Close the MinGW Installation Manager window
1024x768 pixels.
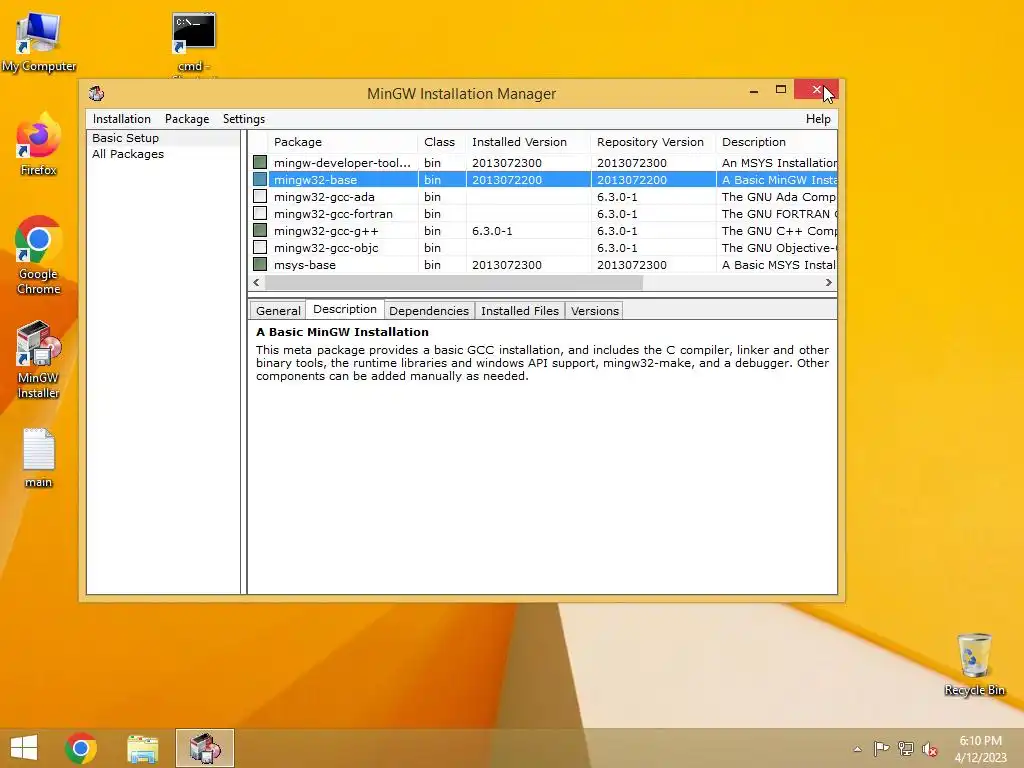816,89
